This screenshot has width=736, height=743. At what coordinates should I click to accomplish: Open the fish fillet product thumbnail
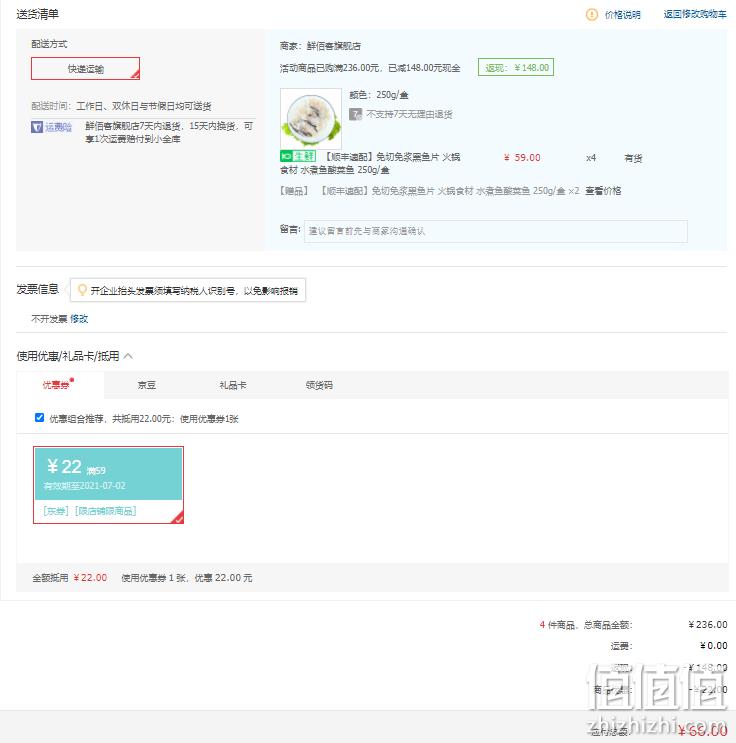click(x=311, y=119)
